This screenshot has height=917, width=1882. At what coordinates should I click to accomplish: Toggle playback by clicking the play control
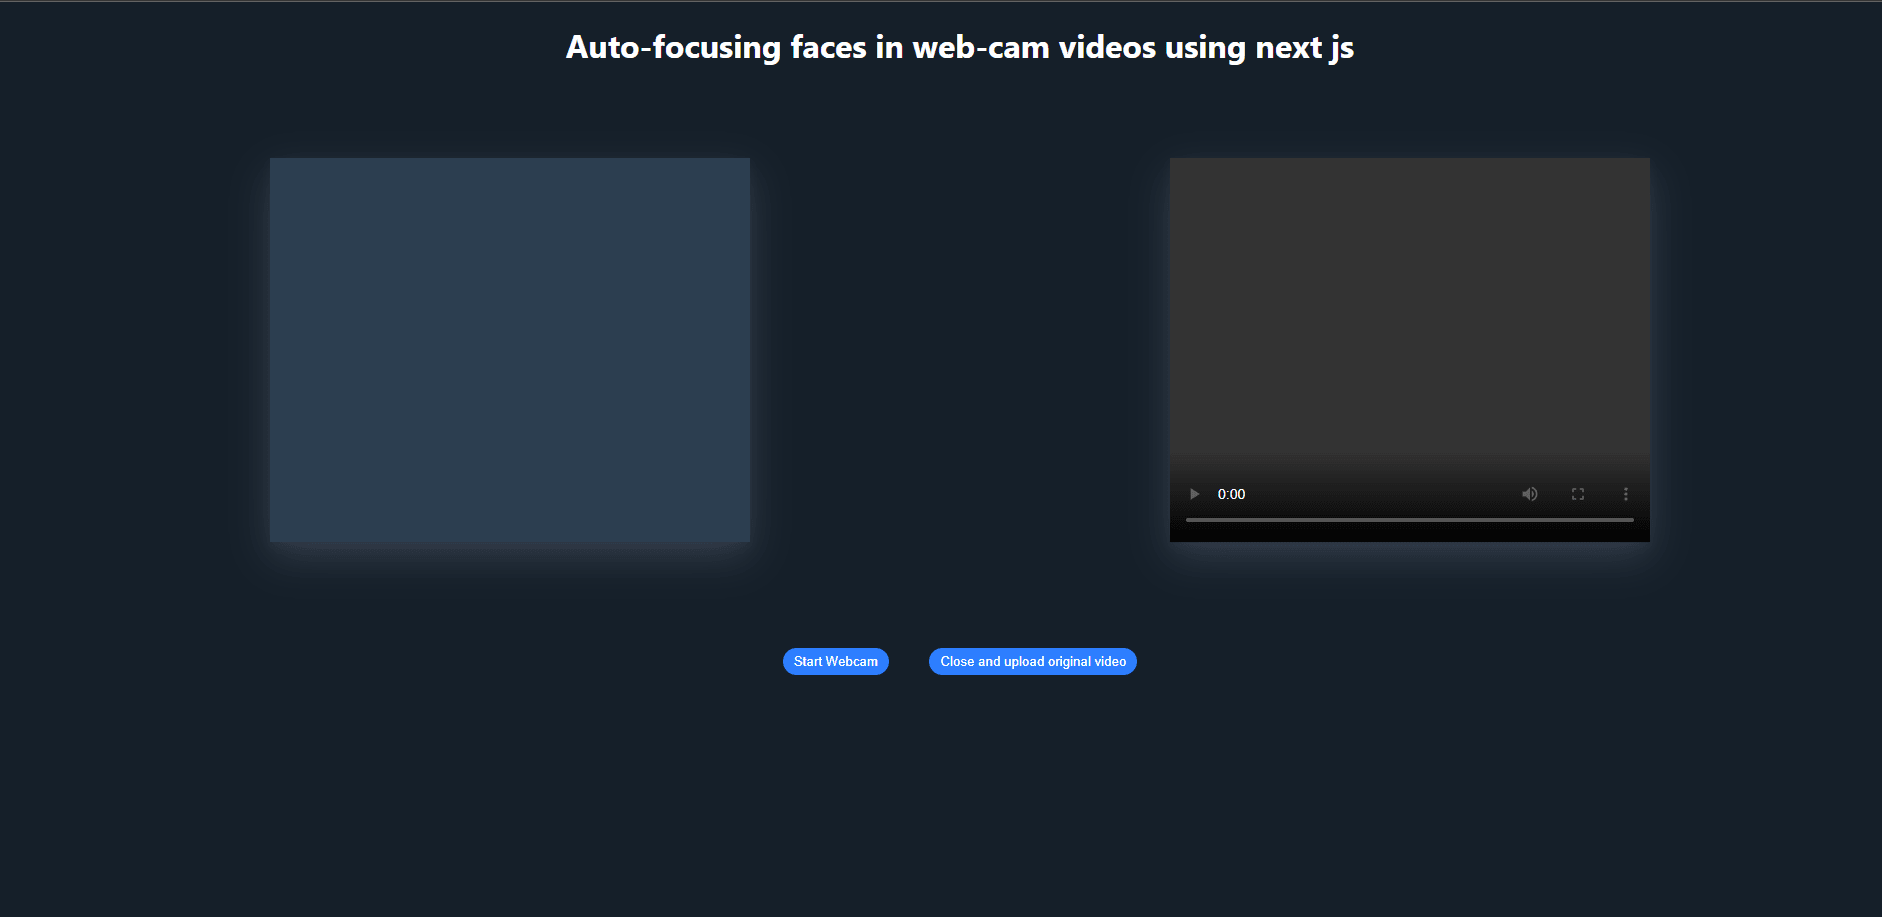(x=1194, y=493)
